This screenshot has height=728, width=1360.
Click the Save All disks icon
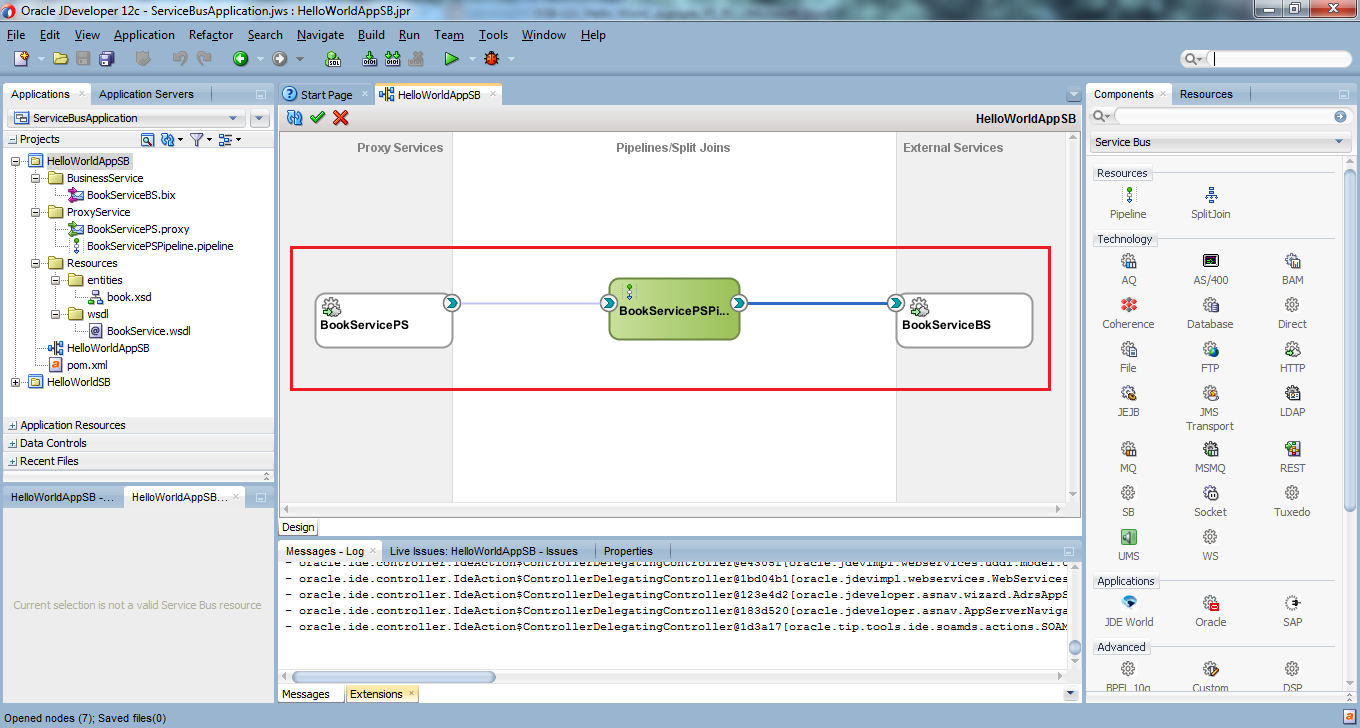pos(106,59)
